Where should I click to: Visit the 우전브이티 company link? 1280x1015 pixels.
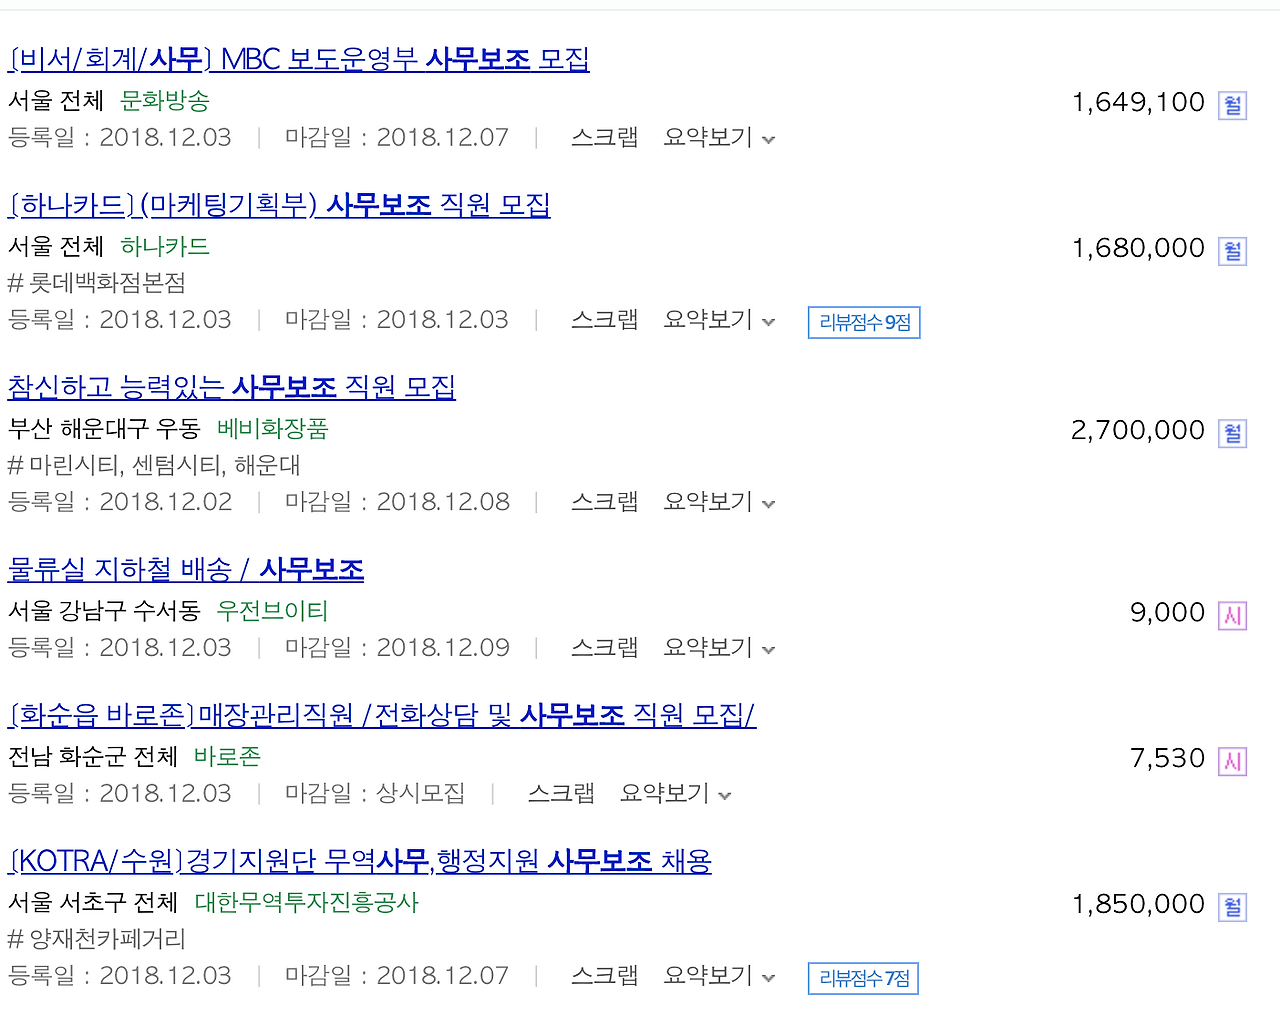point(273,611)
